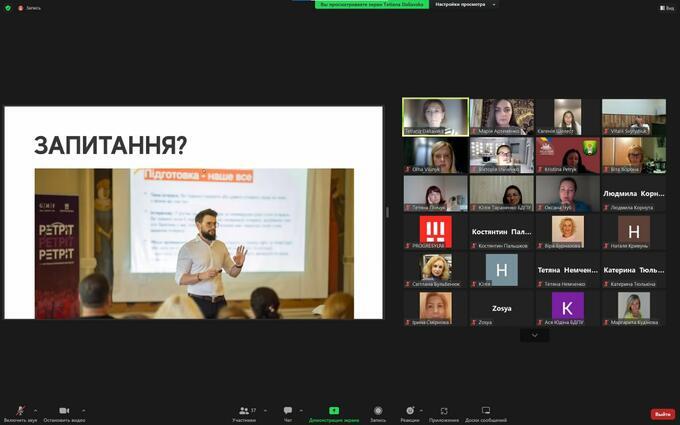Screen dimensions: 680x425
Task: Toggle the Запись record button
Action: click(x=378, y=412)
